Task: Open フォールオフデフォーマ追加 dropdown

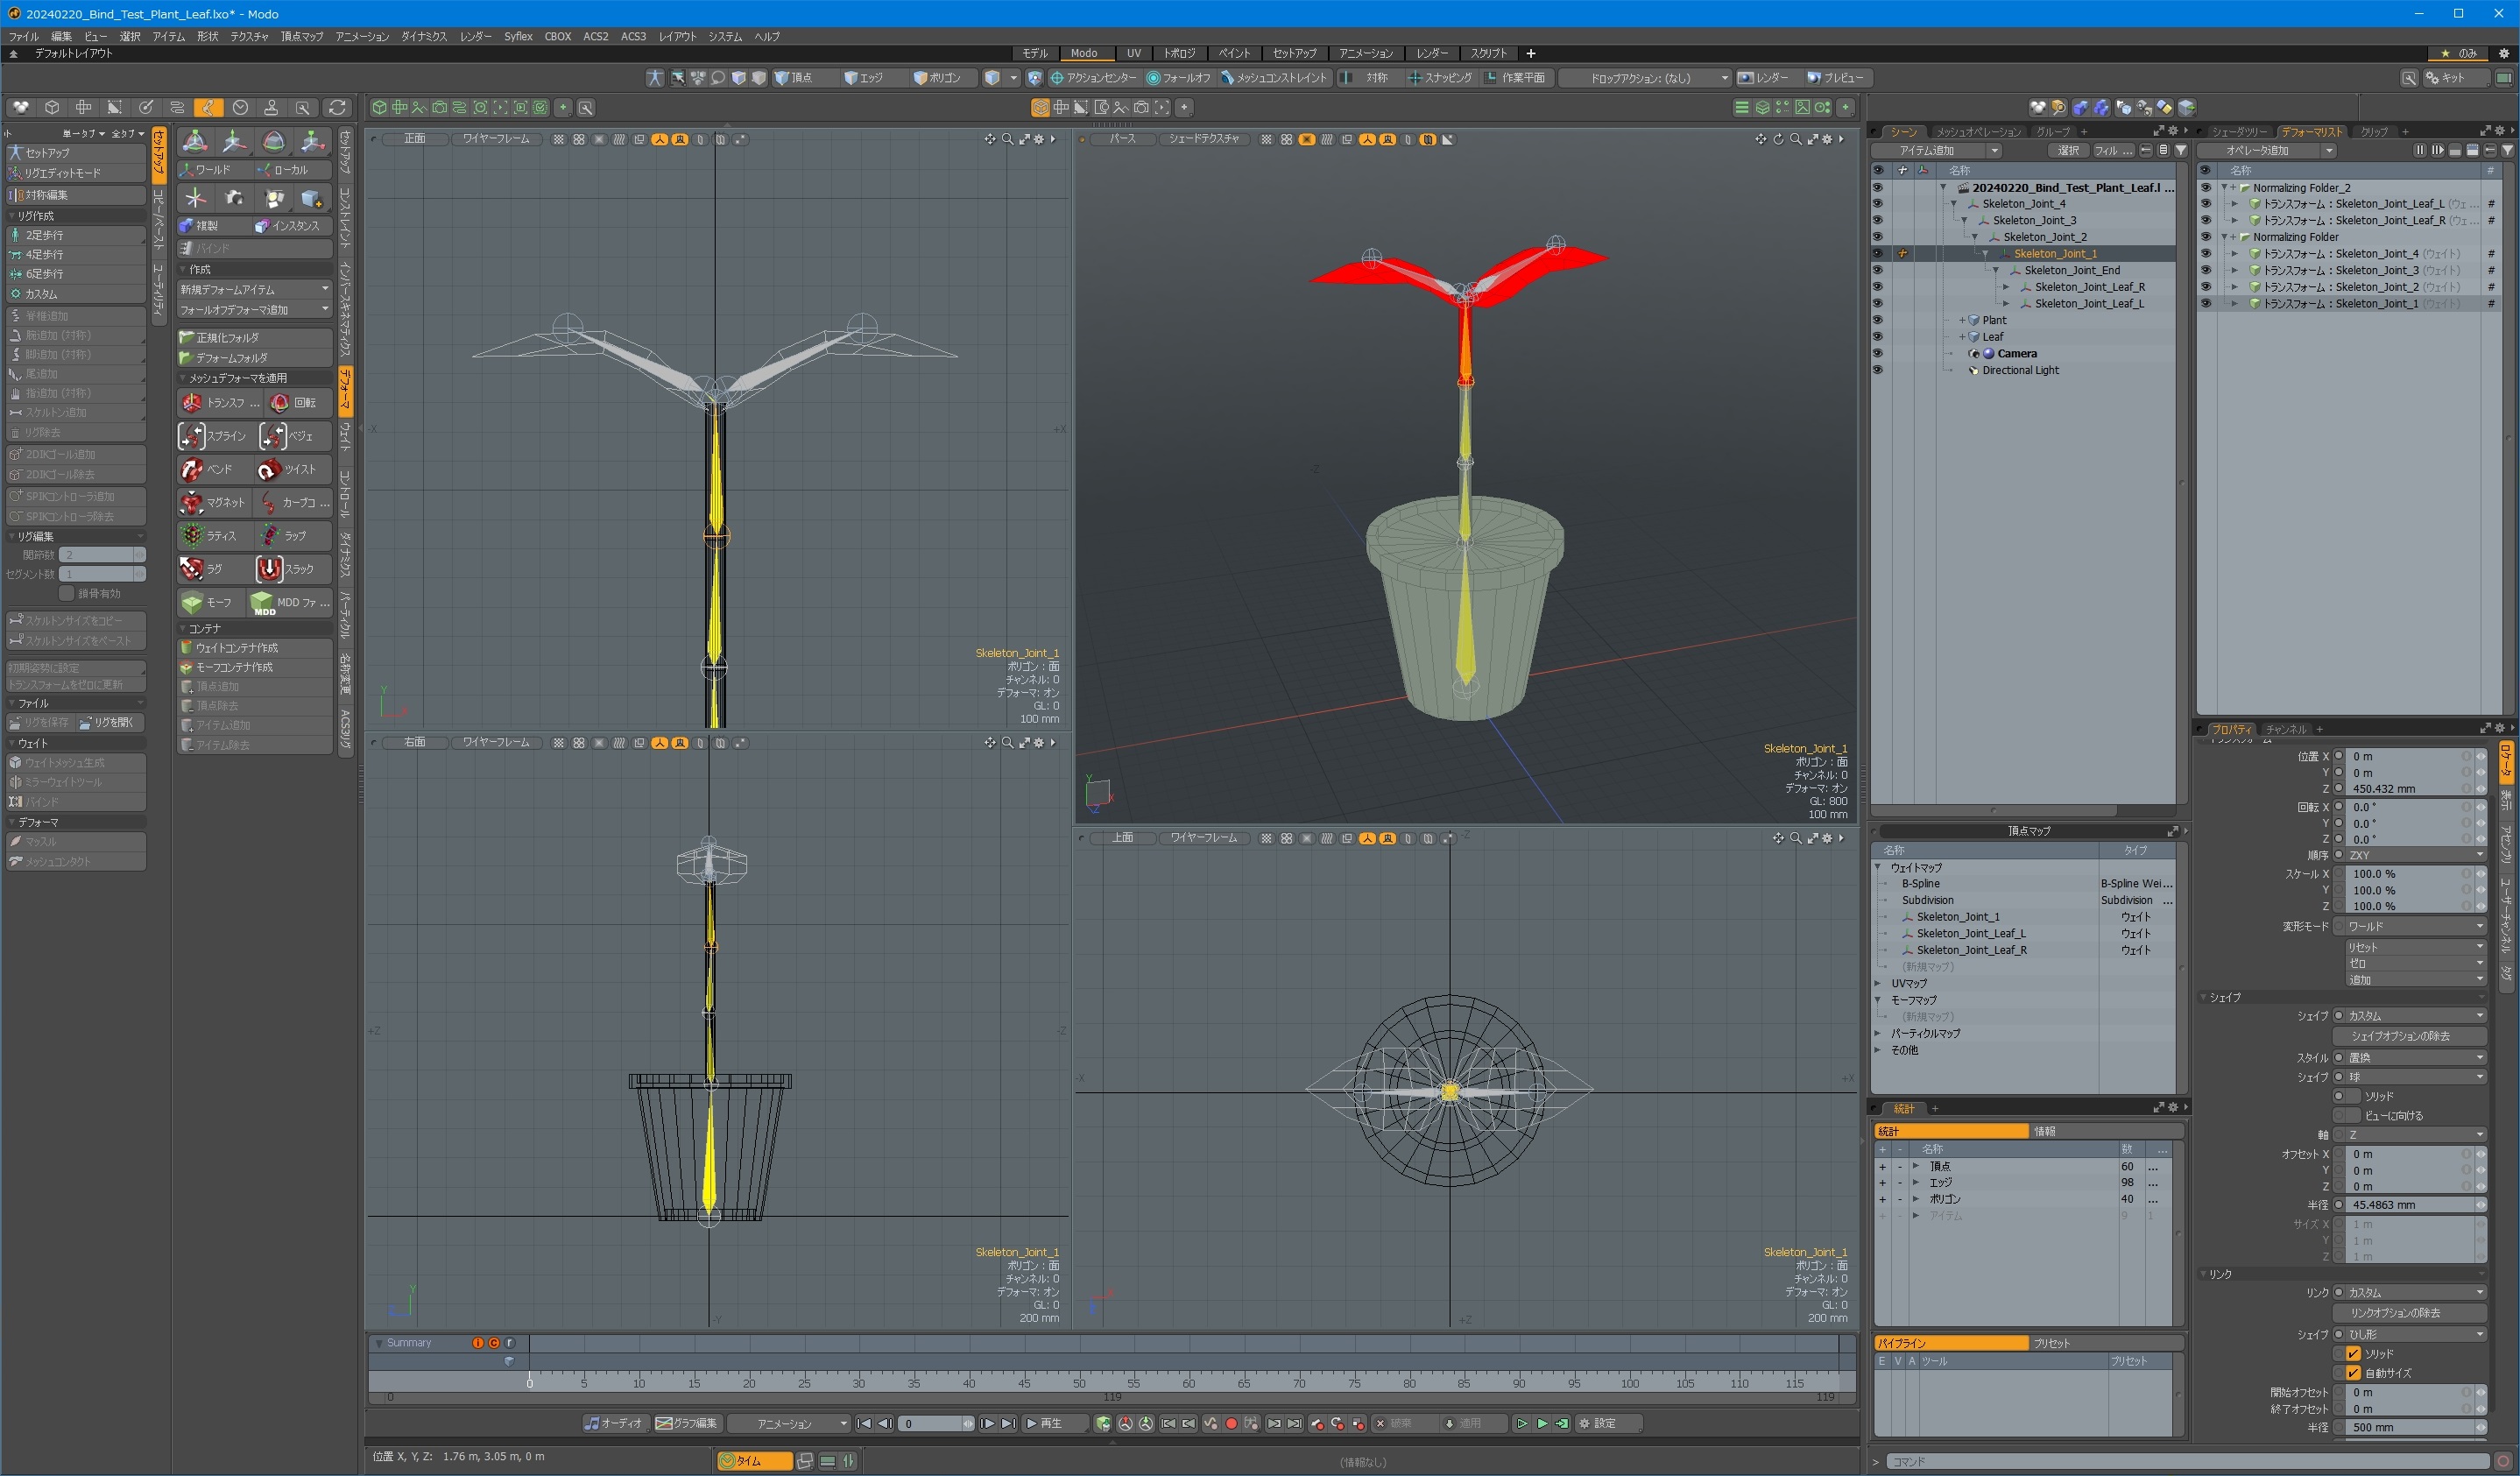Action: [254, 310]
